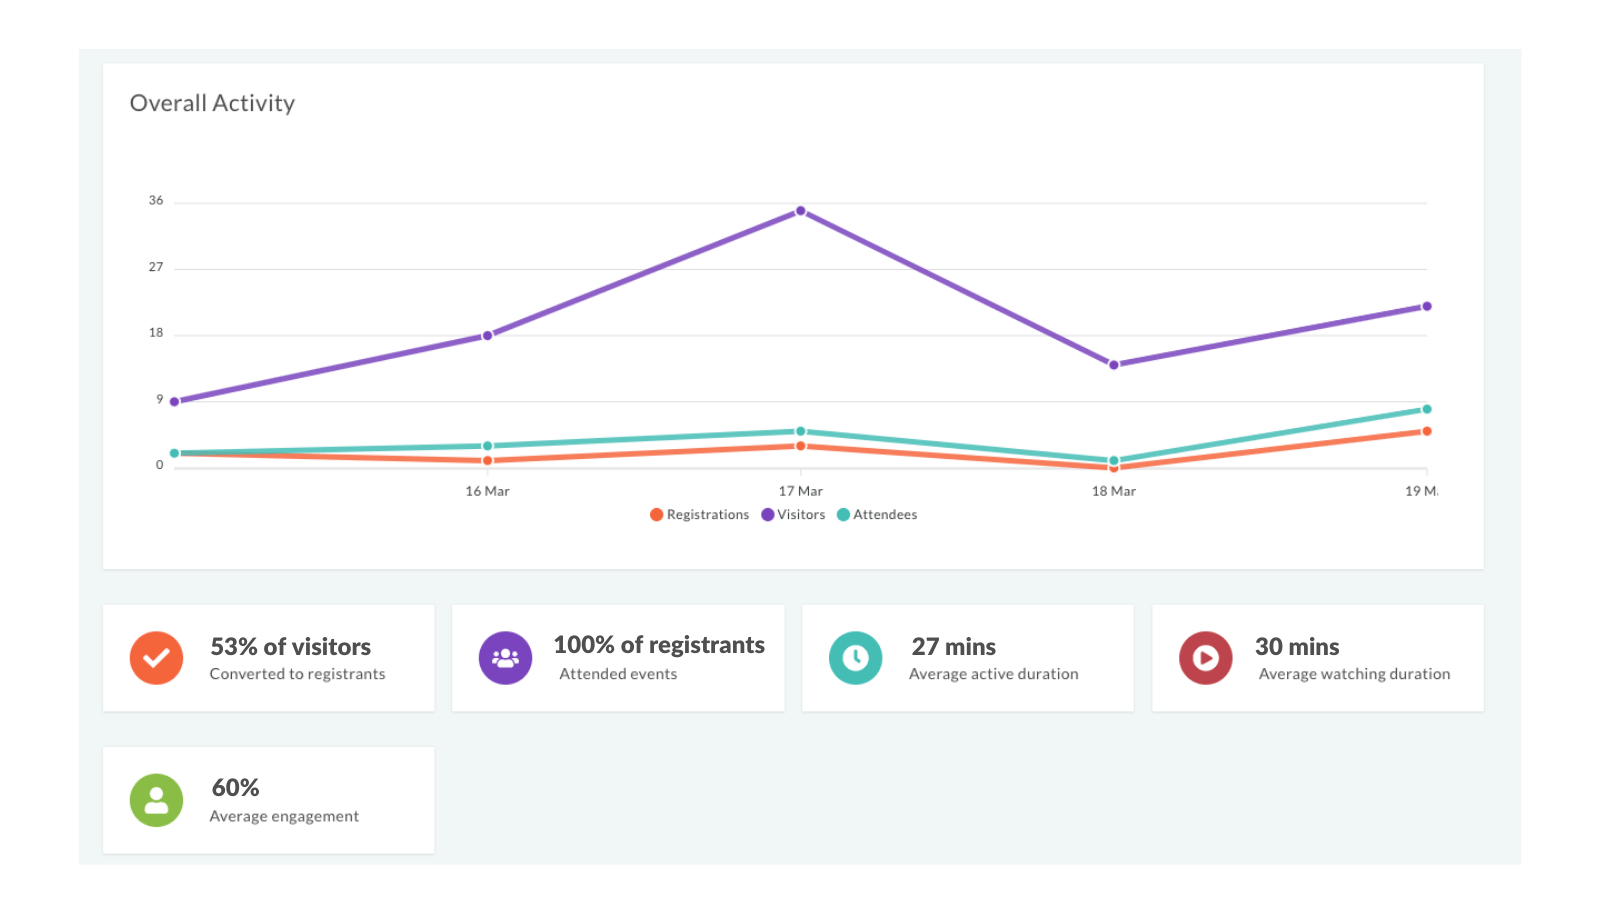Click the 60% Average engagement card
1600x900 pixels.
pyautogui.click(x=268, y=799)
